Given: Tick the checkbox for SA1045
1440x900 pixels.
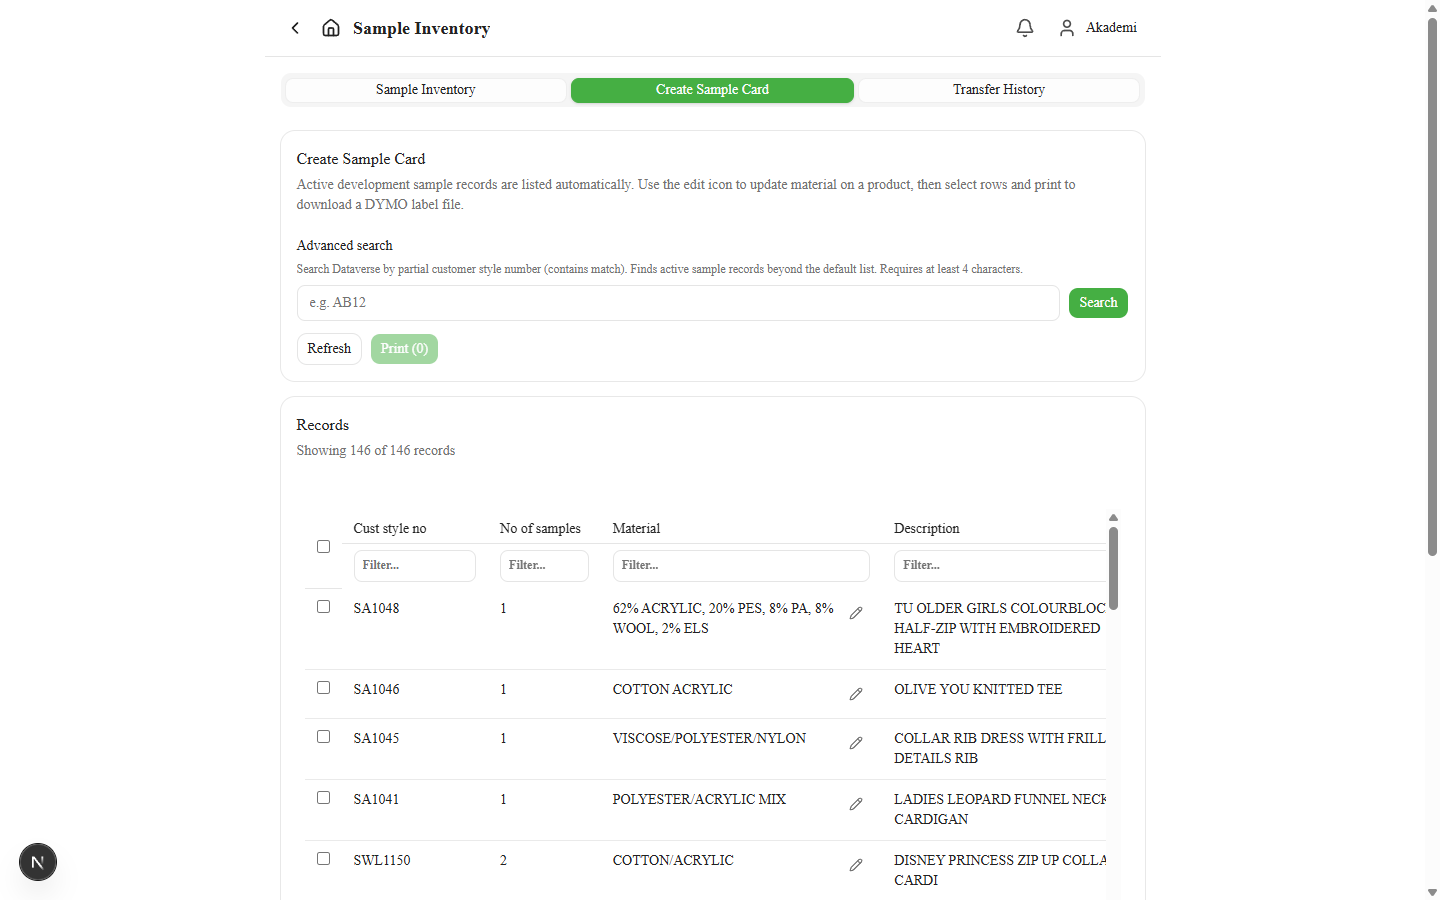Looking at the screenshot, I should (x=323, y=737).
